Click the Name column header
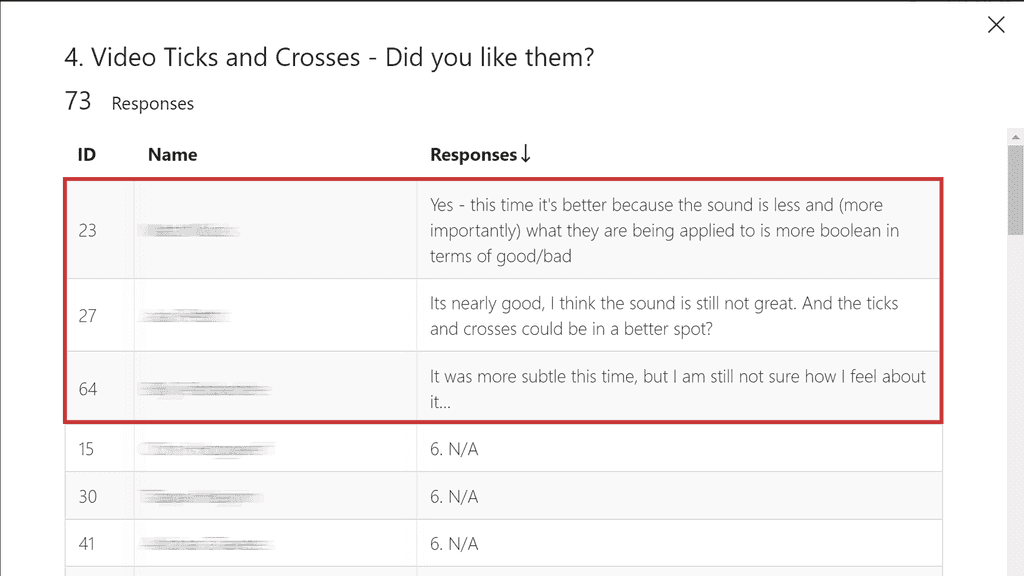 [172, 155]
